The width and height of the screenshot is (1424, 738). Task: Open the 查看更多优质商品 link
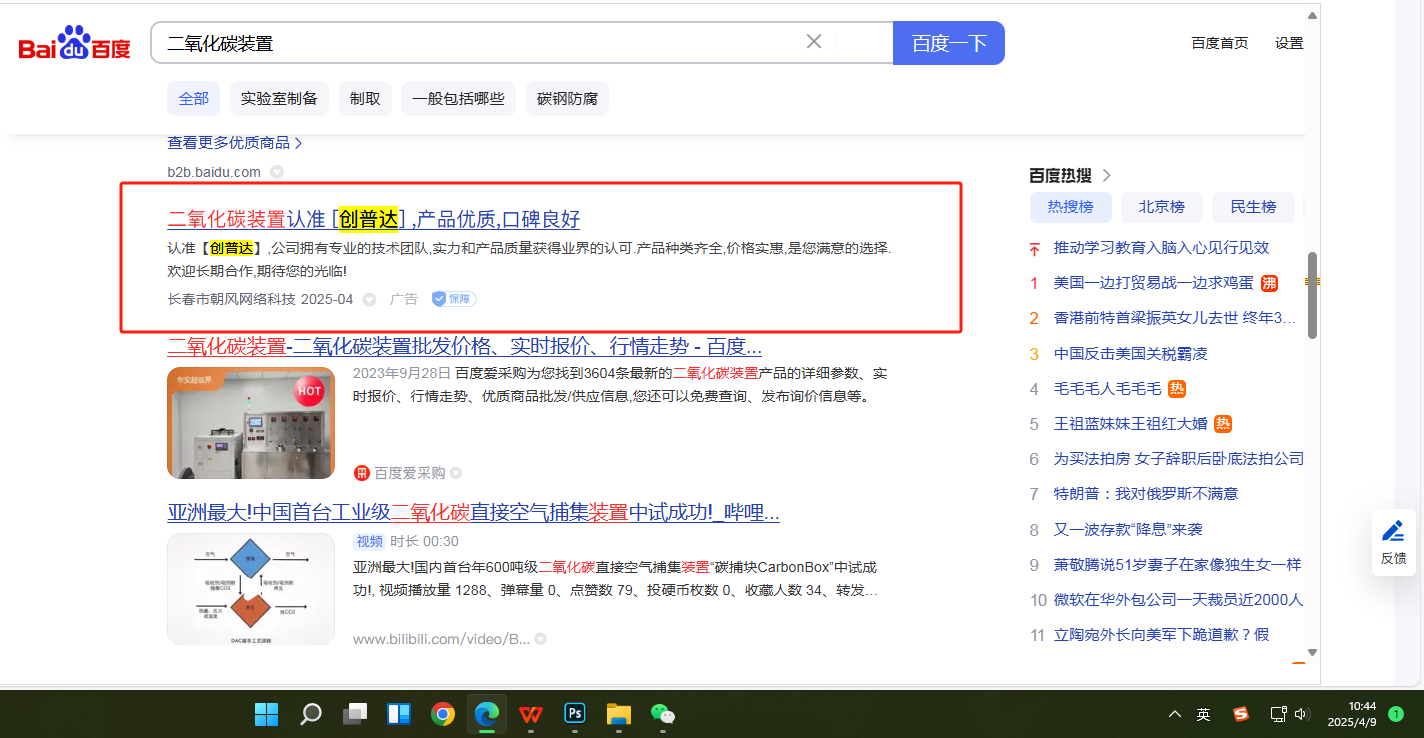[235, 143]
